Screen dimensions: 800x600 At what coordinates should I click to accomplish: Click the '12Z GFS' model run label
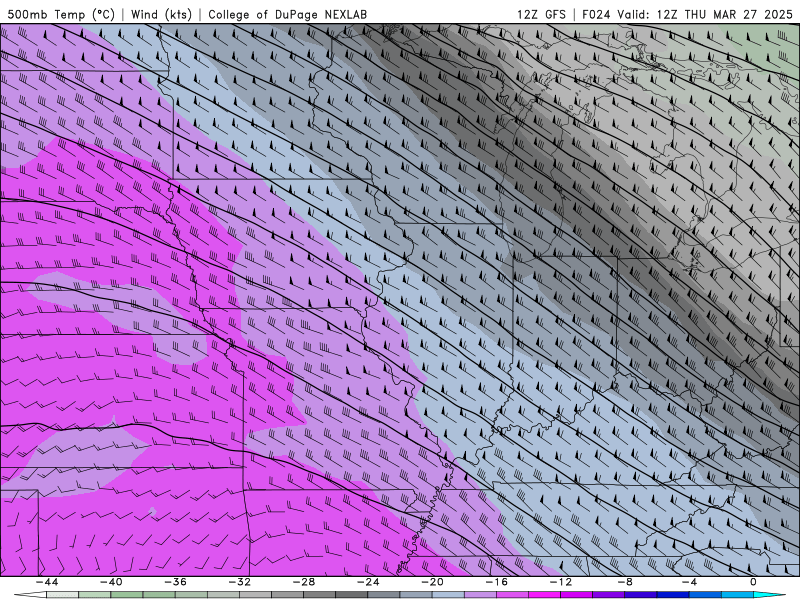pyautogui.click(x=541, y=14)
